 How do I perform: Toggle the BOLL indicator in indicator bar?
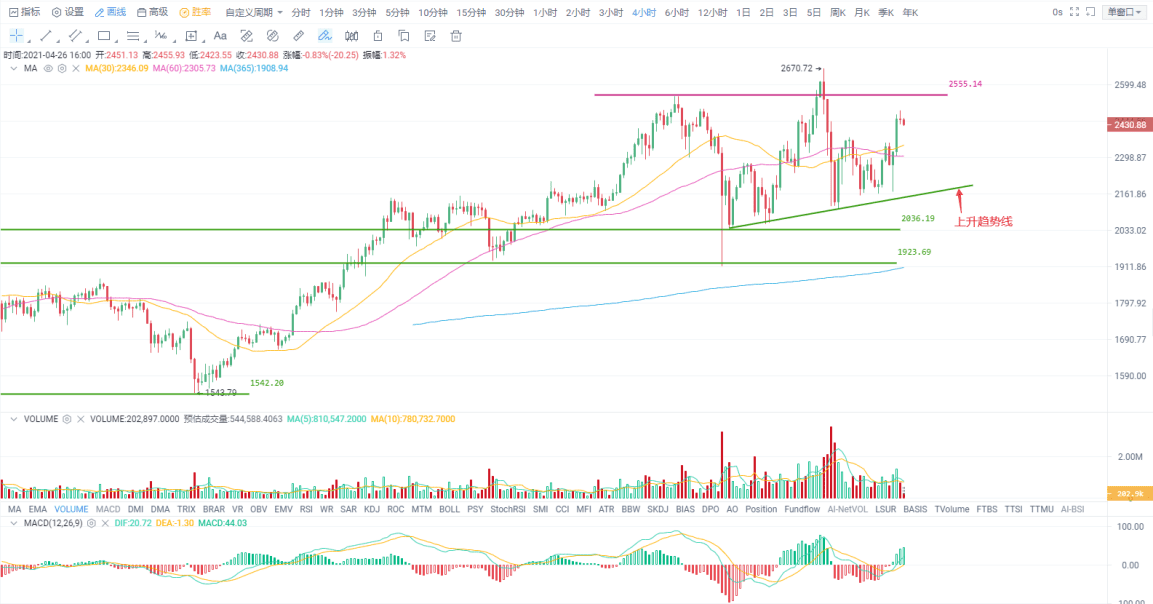pos(449,509)
